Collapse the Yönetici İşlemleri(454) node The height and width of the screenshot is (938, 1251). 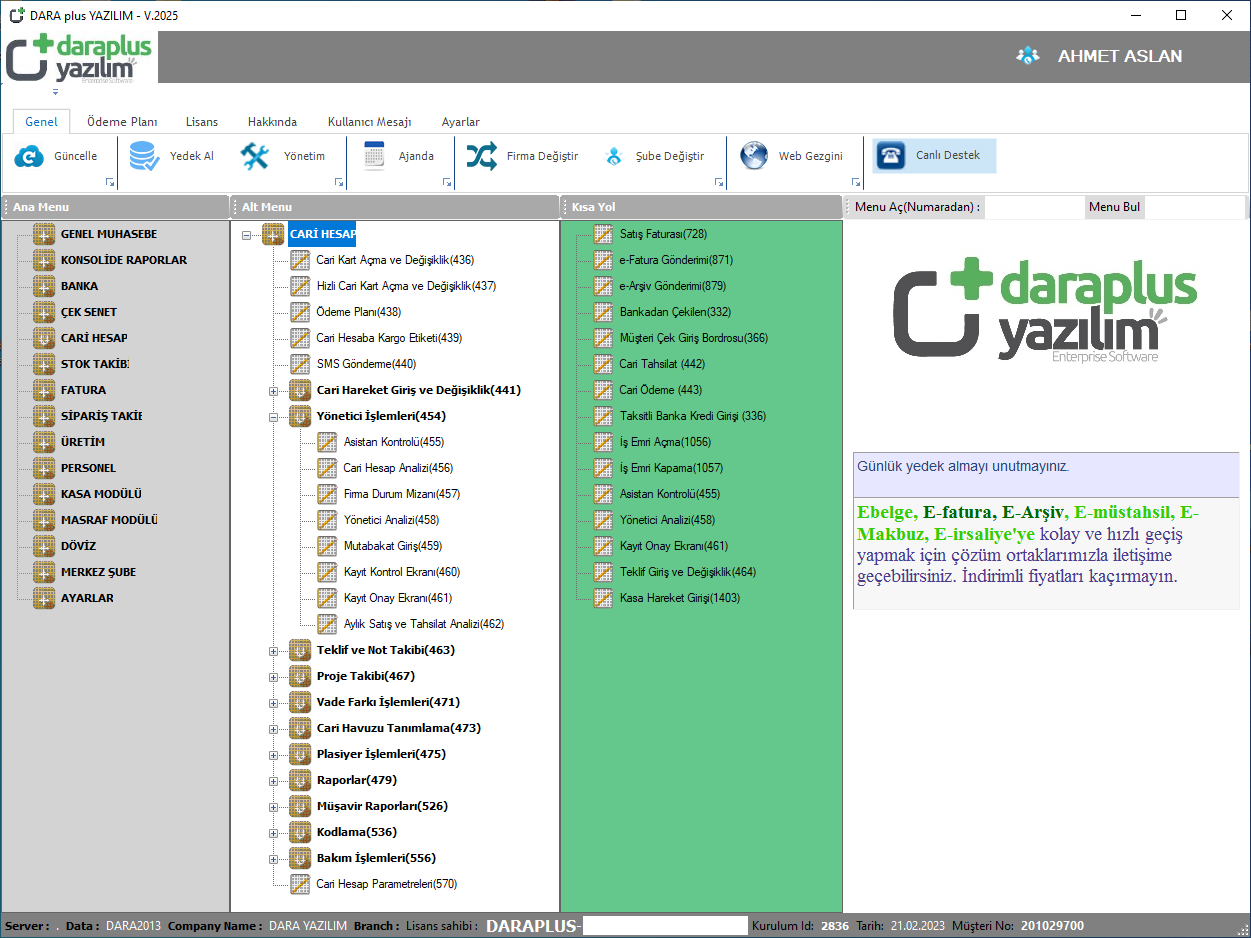pos(274,417)
